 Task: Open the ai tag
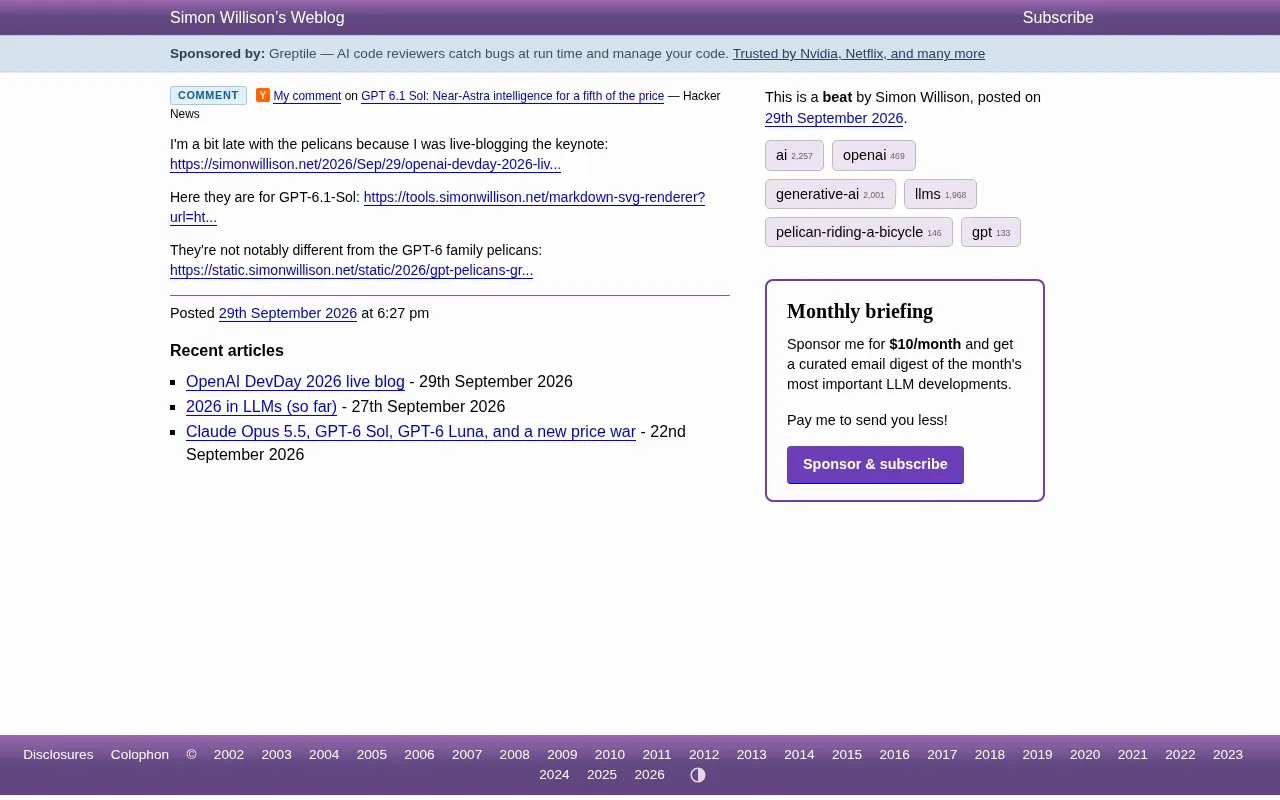tap(794, 155)
